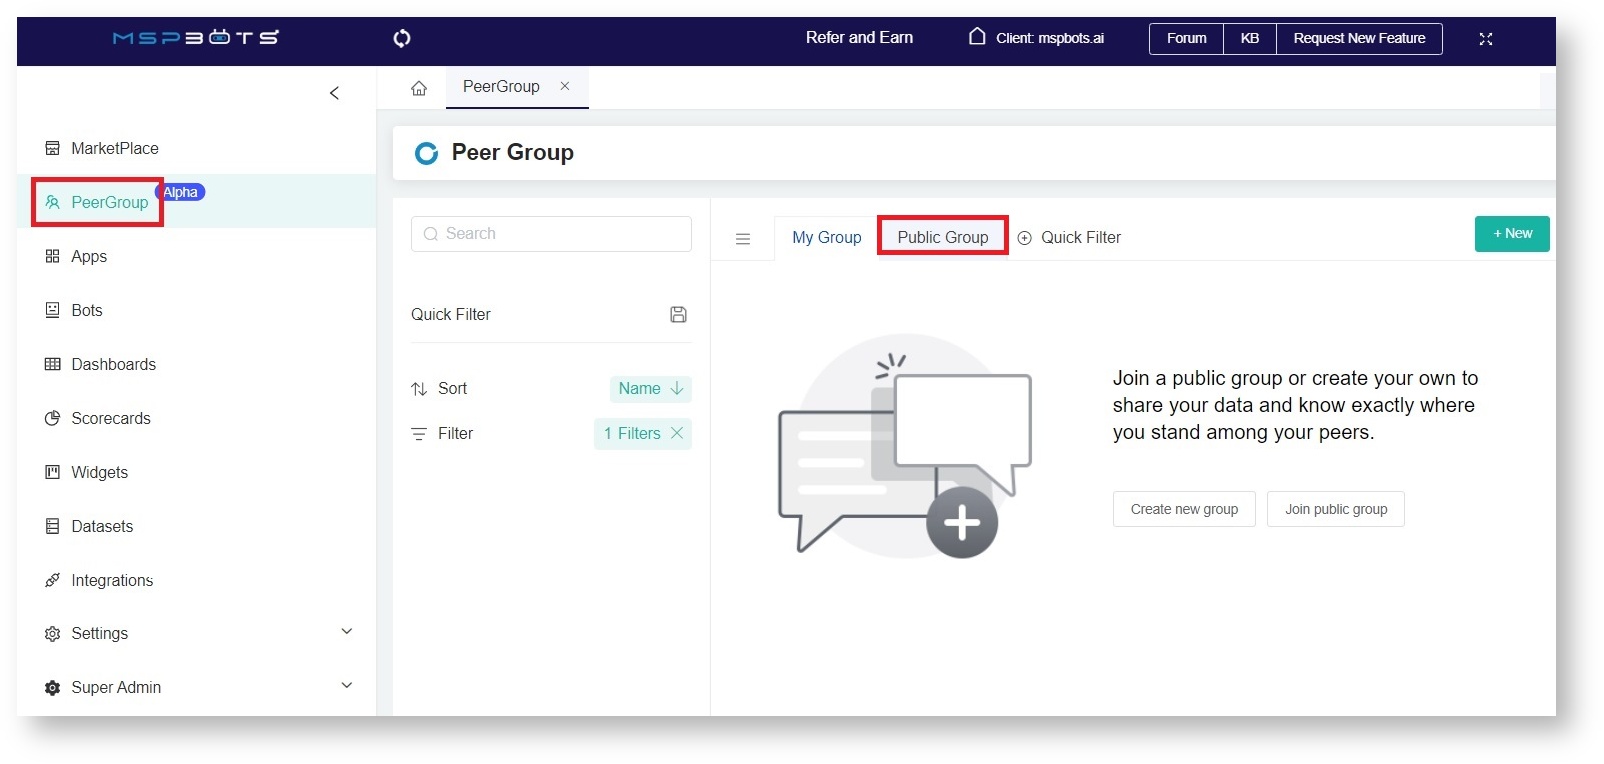Screen dimensions: 1604x764
Task: Click the fullscreen expand icon
Action: click(x=1485, y=39)
